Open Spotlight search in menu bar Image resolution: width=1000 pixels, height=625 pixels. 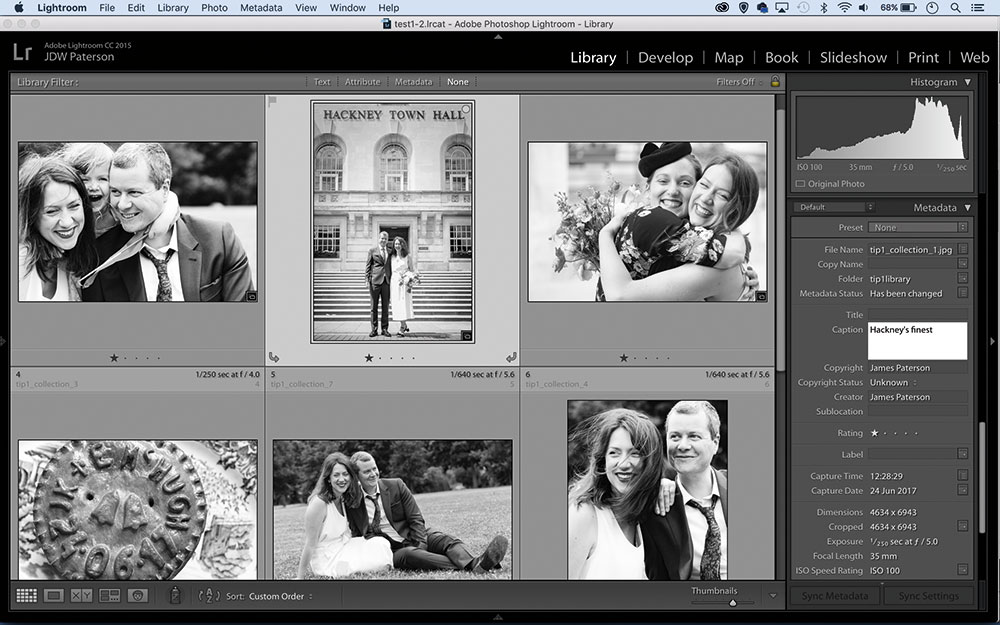tap(955, 8)
